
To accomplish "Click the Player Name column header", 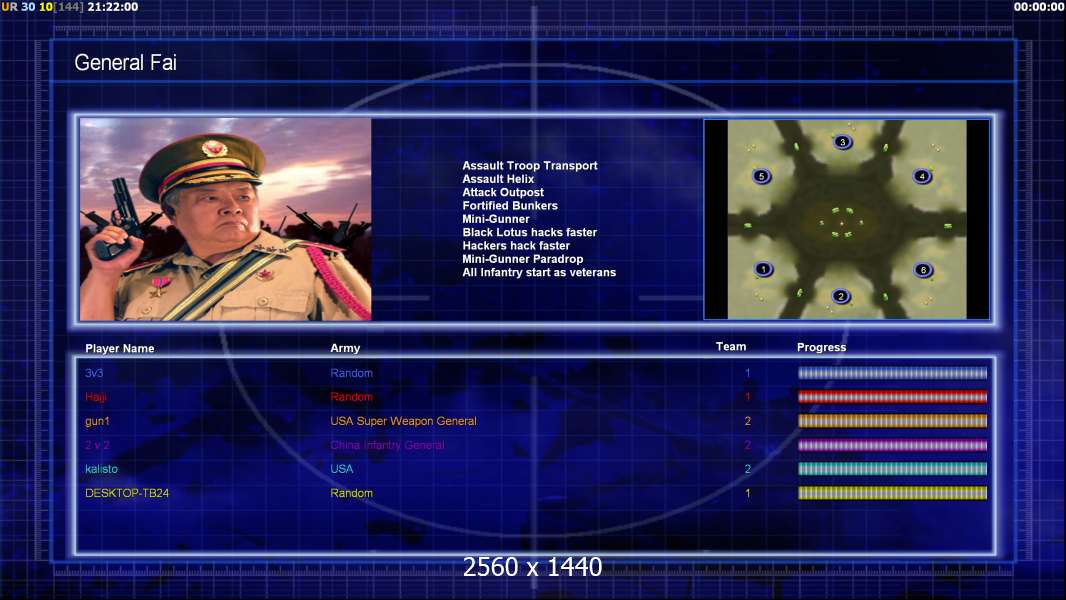I will point(120,349).
